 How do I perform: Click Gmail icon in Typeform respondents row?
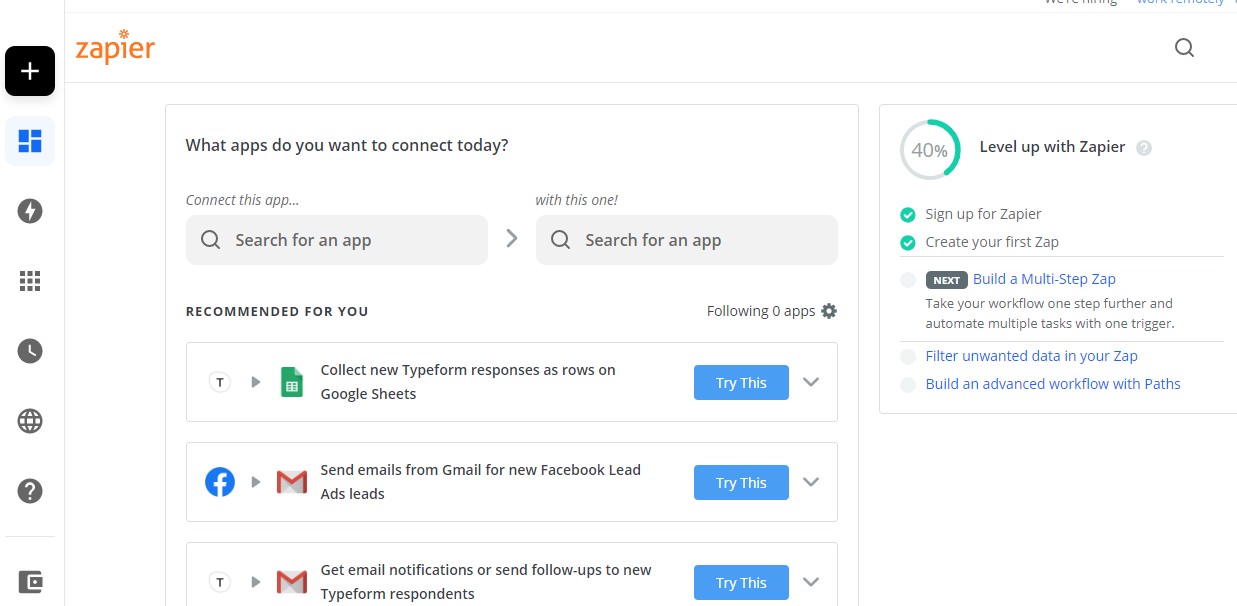(x=292, y=582)
